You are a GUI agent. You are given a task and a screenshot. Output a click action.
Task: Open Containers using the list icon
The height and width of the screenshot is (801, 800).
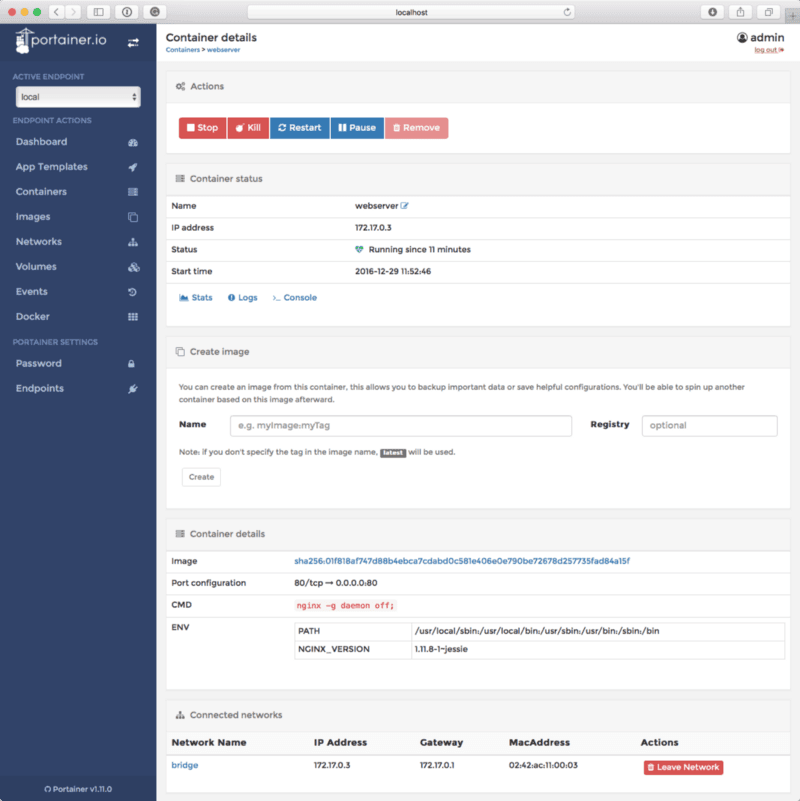(133, 191)
